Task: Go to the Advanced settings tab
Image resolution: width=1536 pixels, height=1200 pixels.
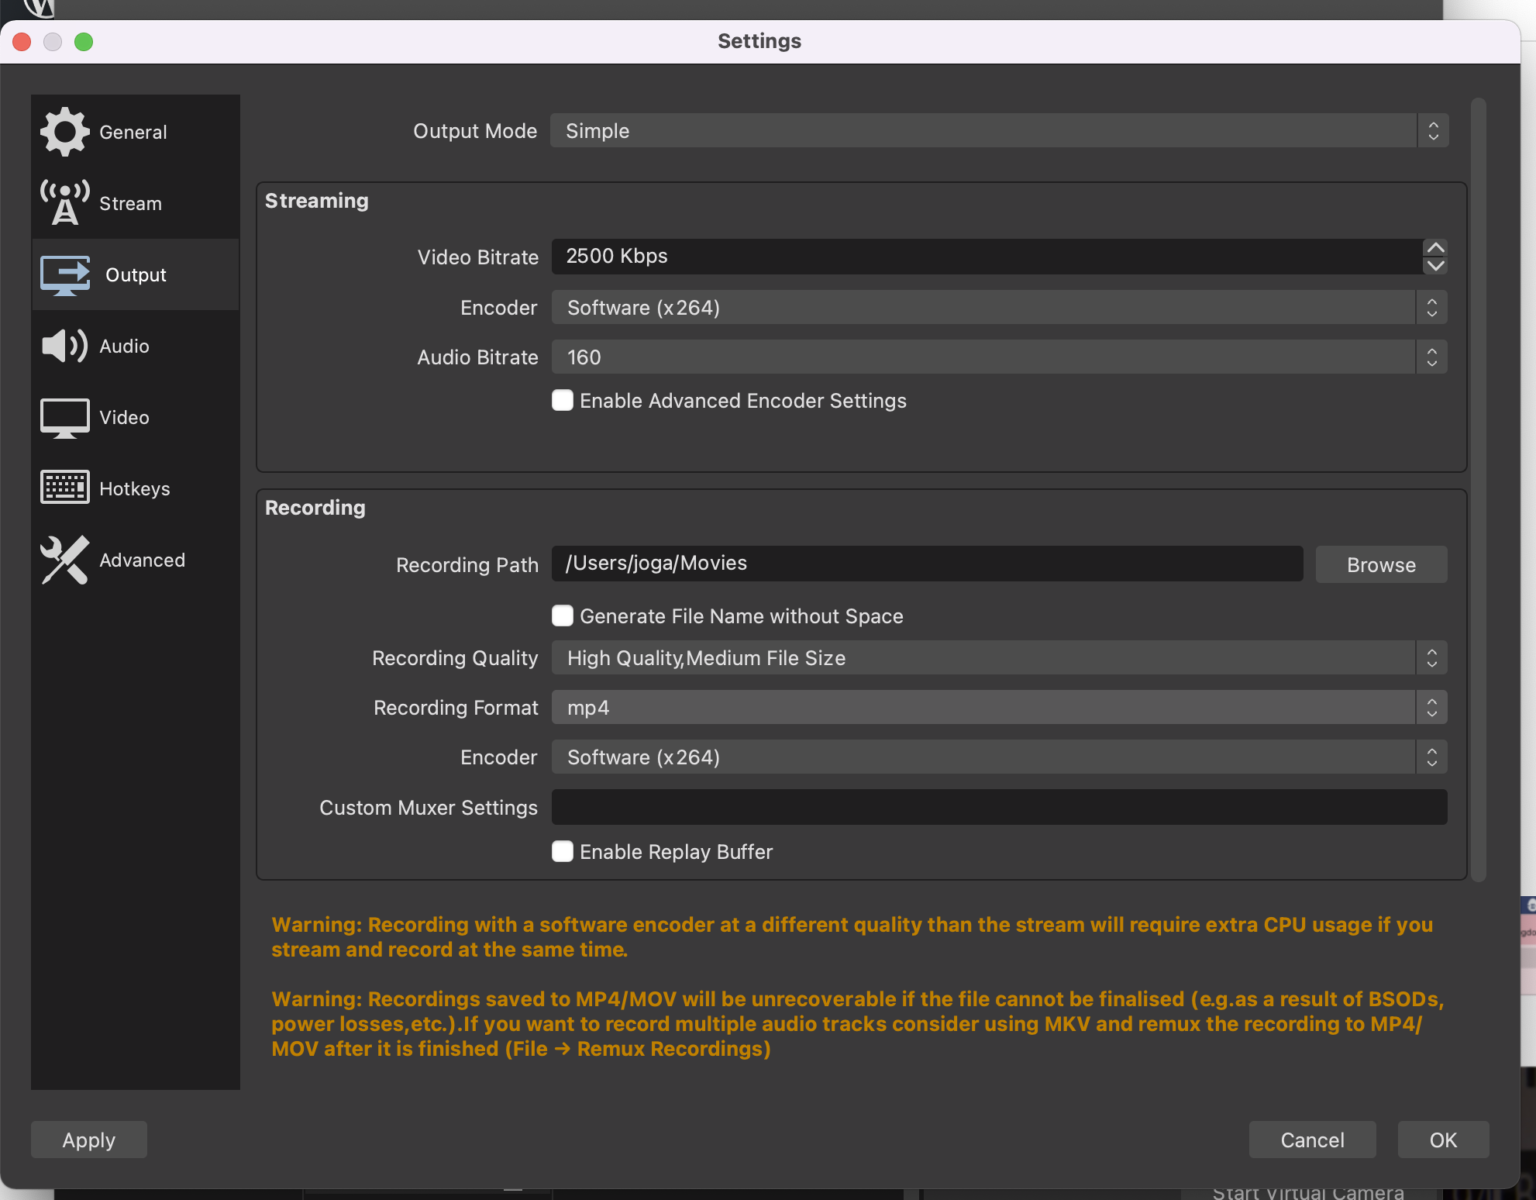Action: [142, 560]
